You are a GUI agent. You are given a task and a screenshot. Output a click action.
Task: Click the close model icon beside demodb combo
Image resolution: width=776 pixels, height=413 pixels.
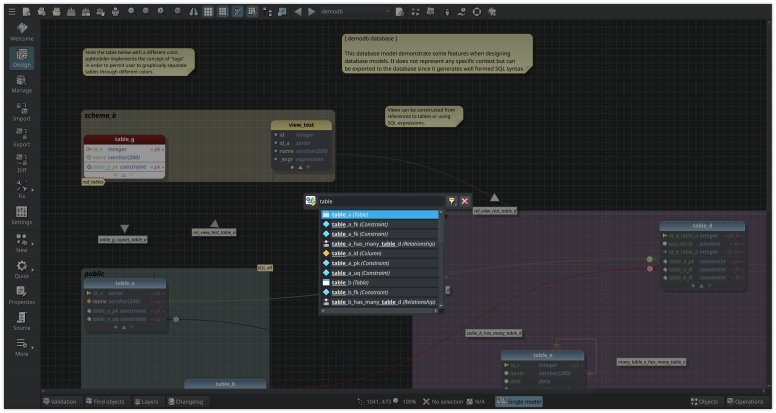coord(400,11)
